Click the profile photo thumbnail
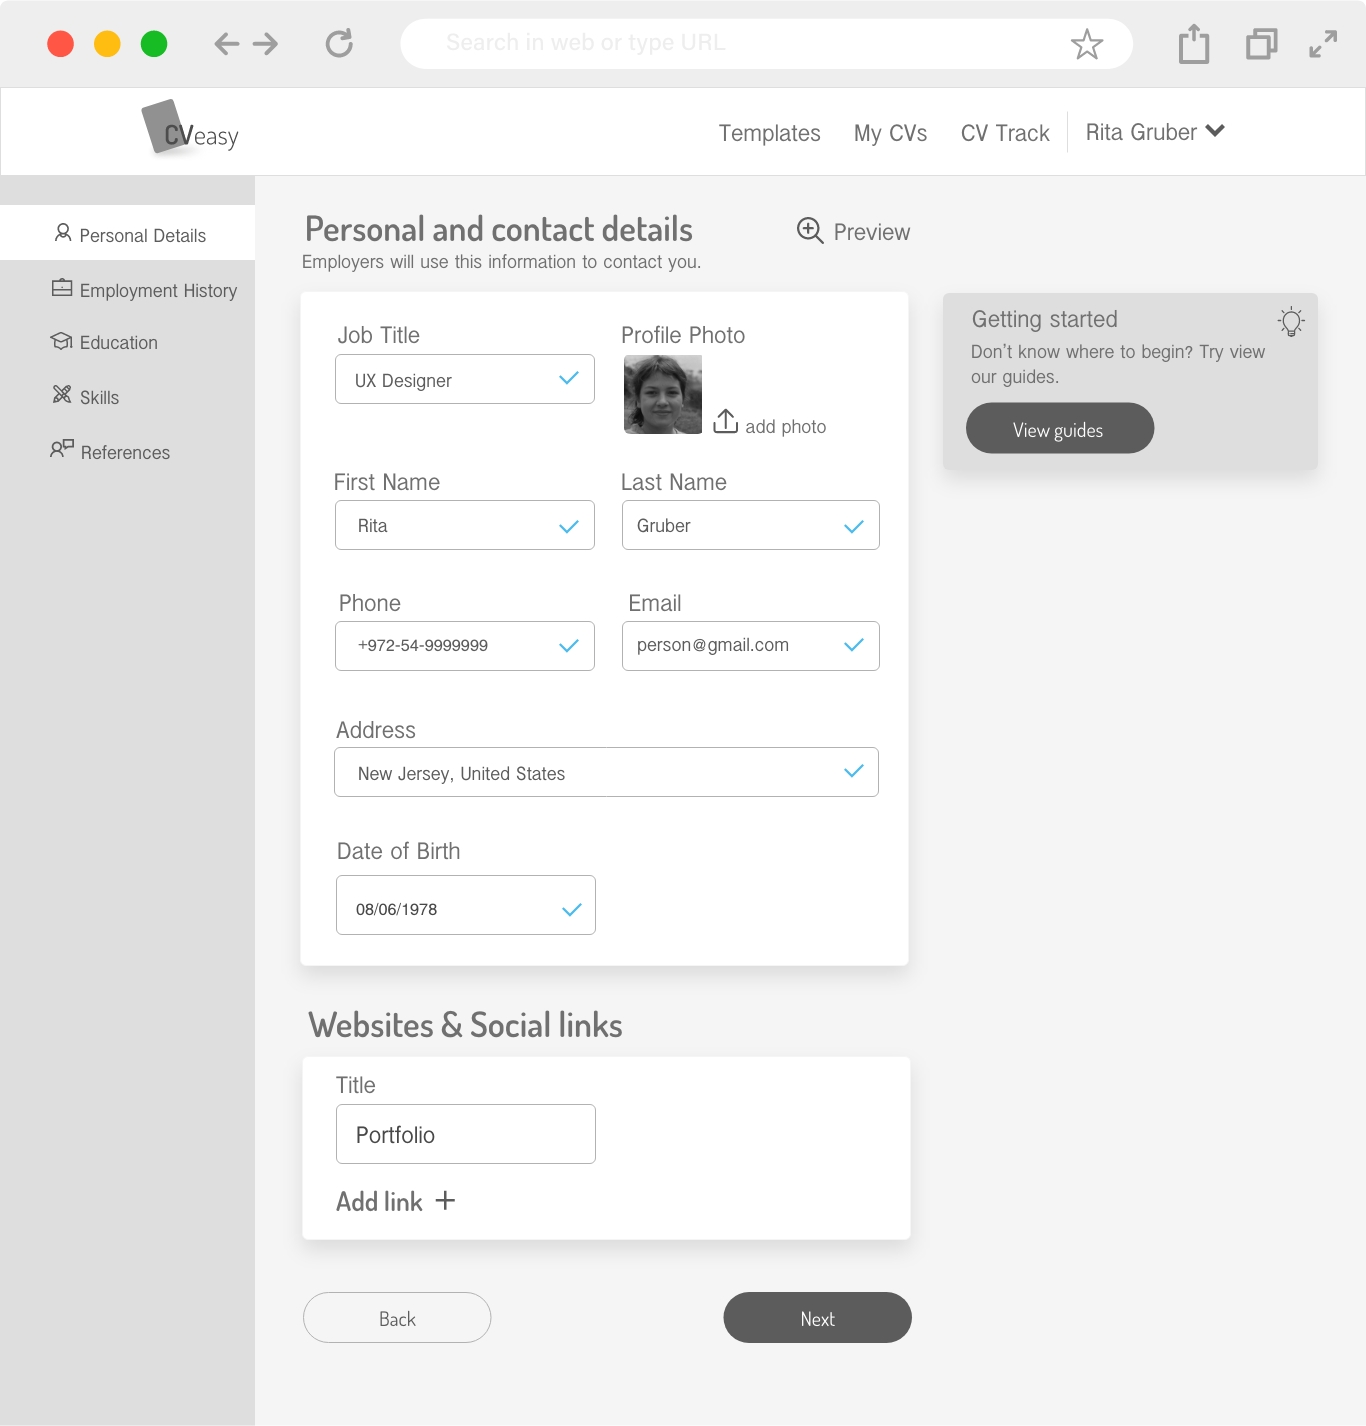The image size is (1366, 1426). tap(662, 395)
